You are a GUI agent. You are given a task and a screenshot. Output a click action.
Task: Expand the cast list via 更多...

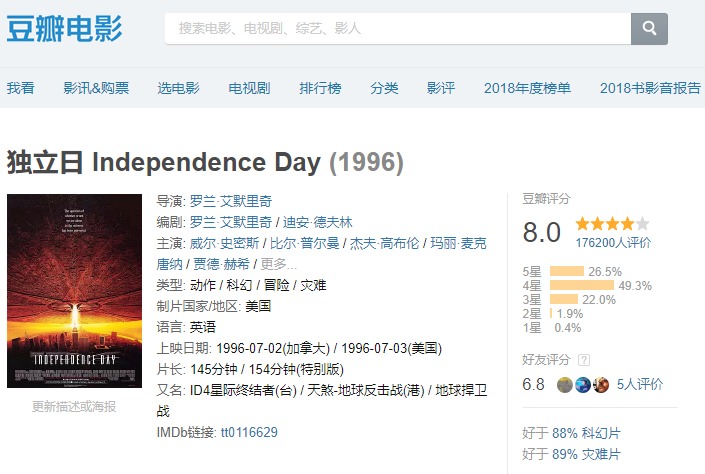tap(278, 264)
